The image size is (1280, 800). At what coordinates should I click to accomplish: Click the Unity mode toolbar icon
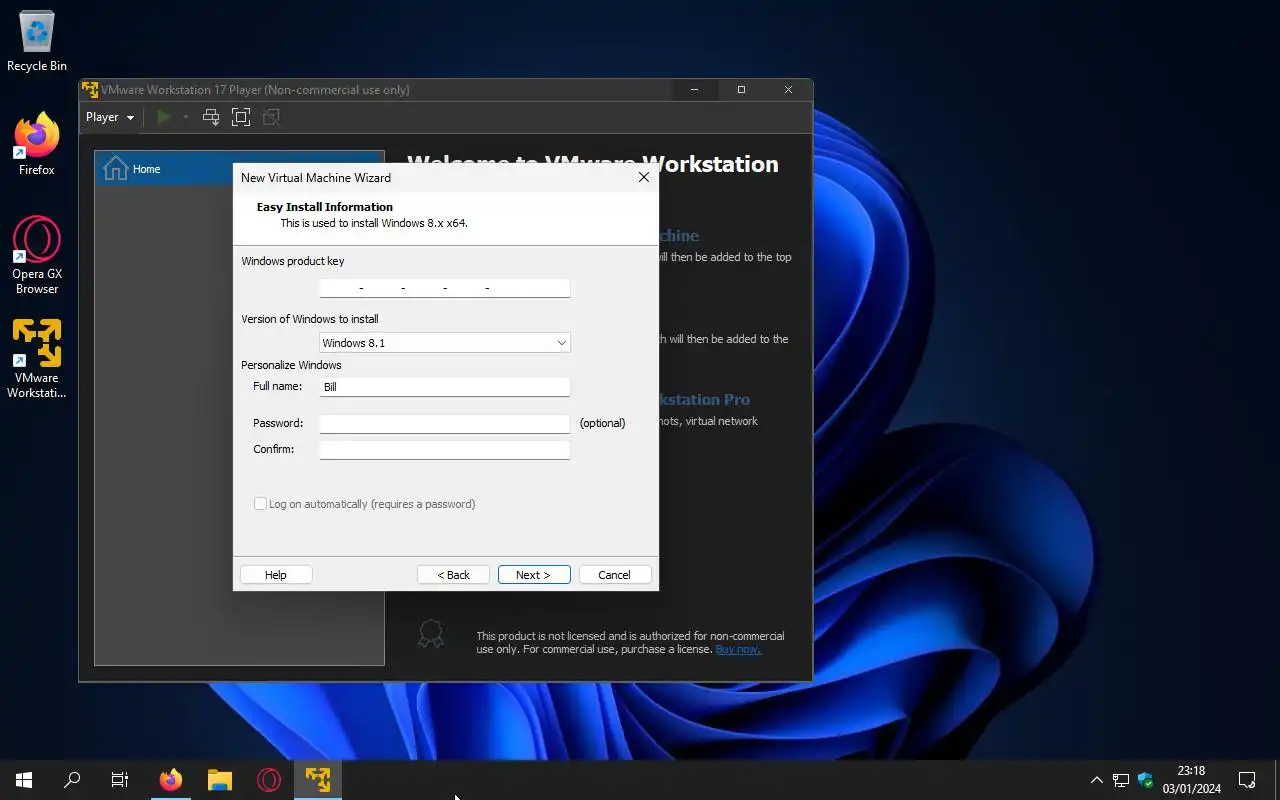(x=271, y=117)
